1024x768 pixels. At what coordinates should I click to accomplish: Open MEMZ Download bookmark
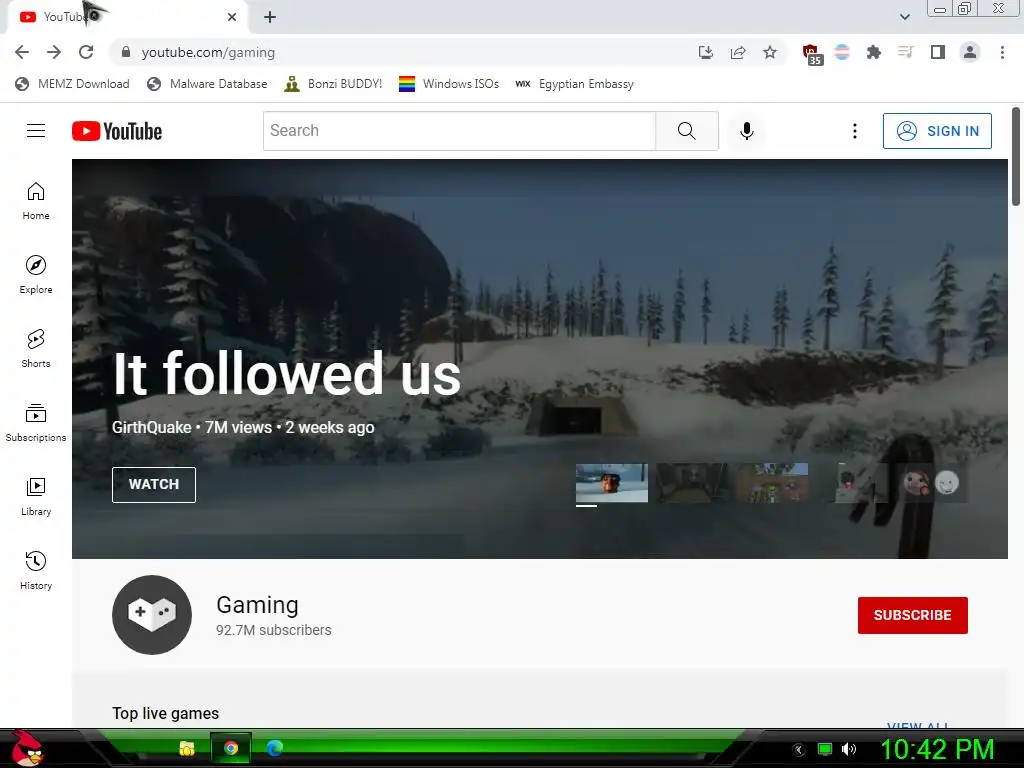pos(72,84)
